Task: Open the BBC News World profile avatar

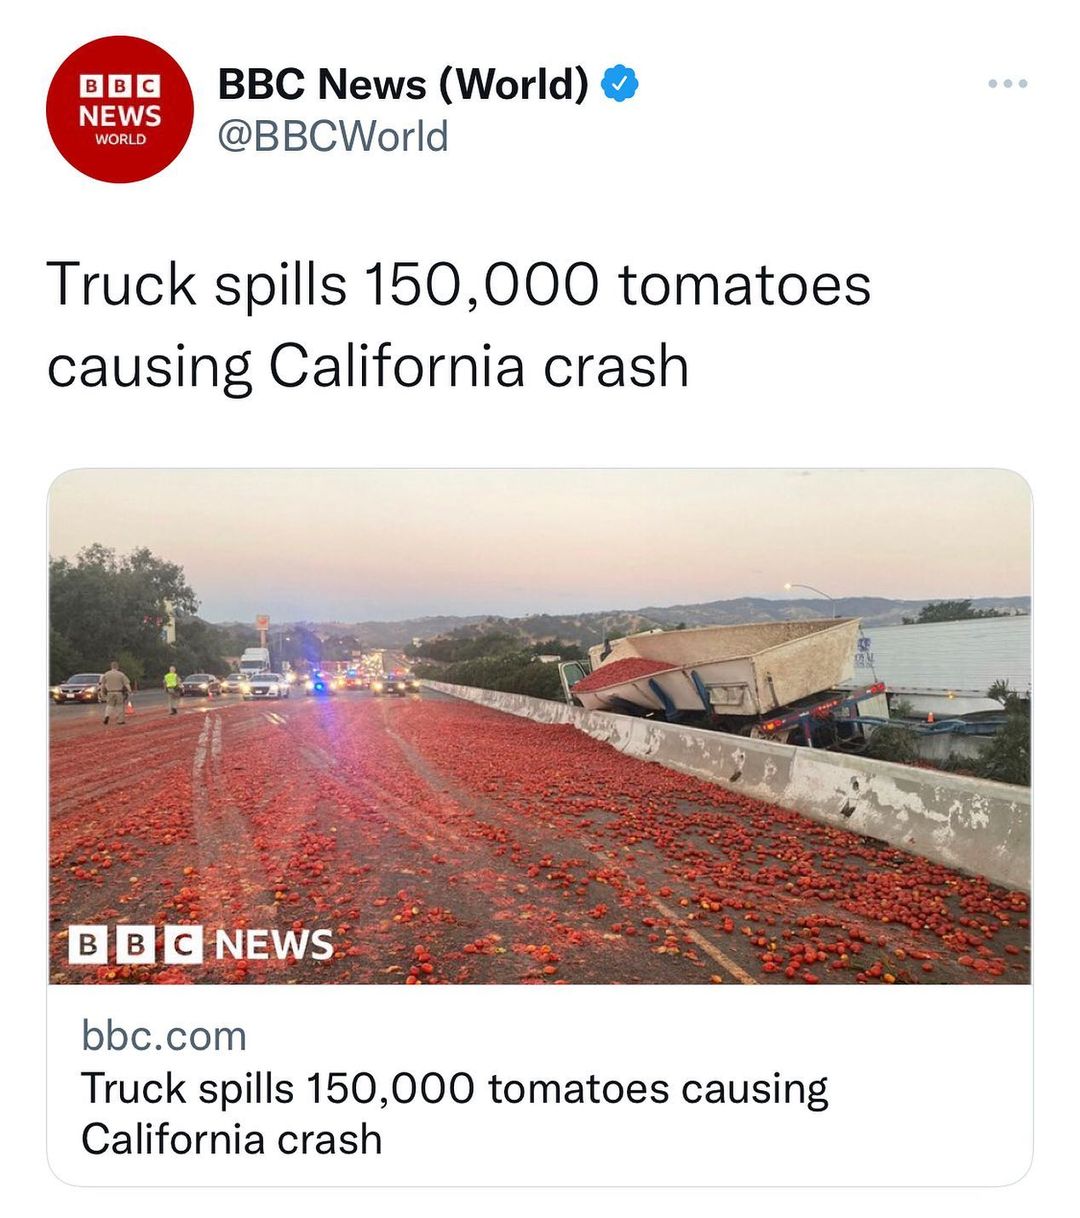Action: [119, 110]
